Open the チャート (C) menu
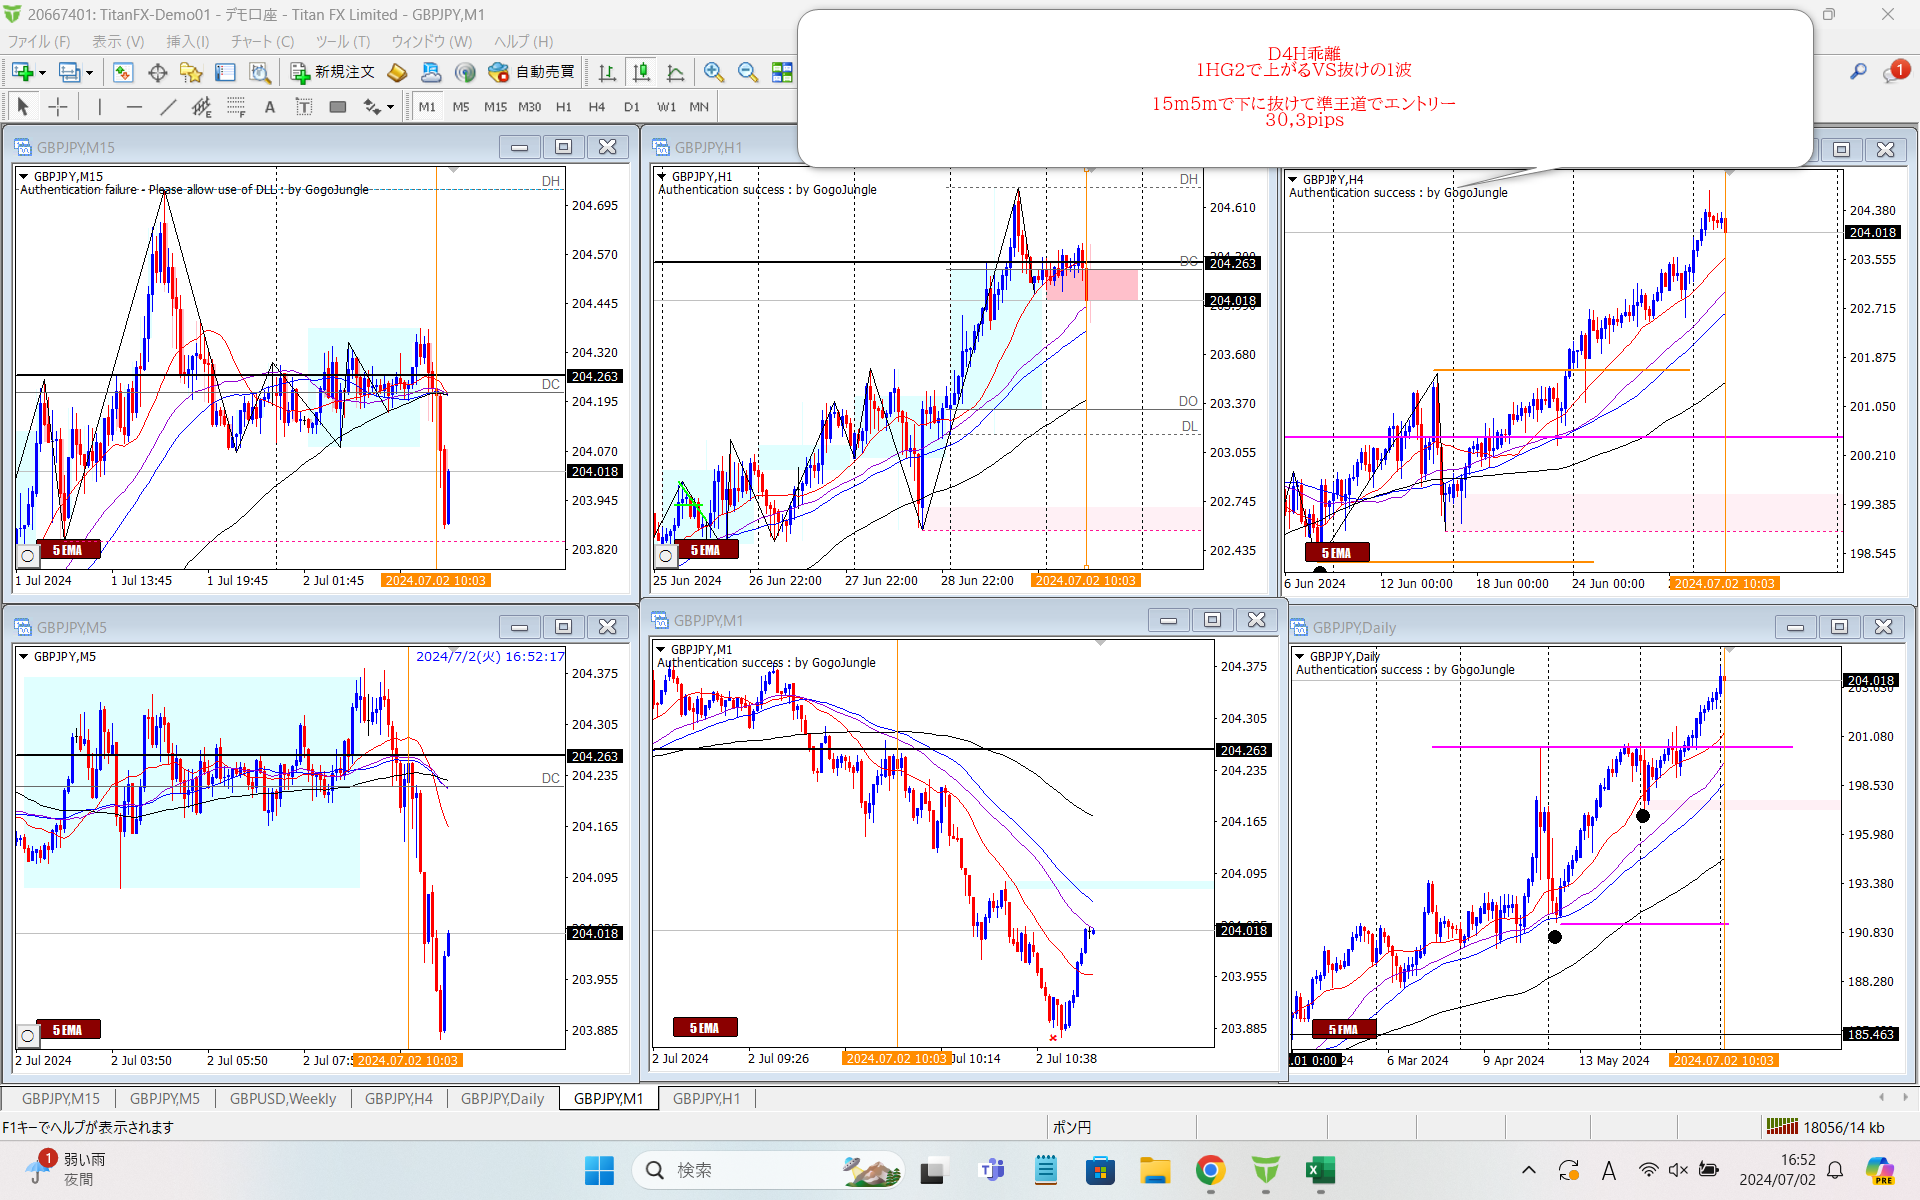The image size is (1920, 1200). click(262, 41)
